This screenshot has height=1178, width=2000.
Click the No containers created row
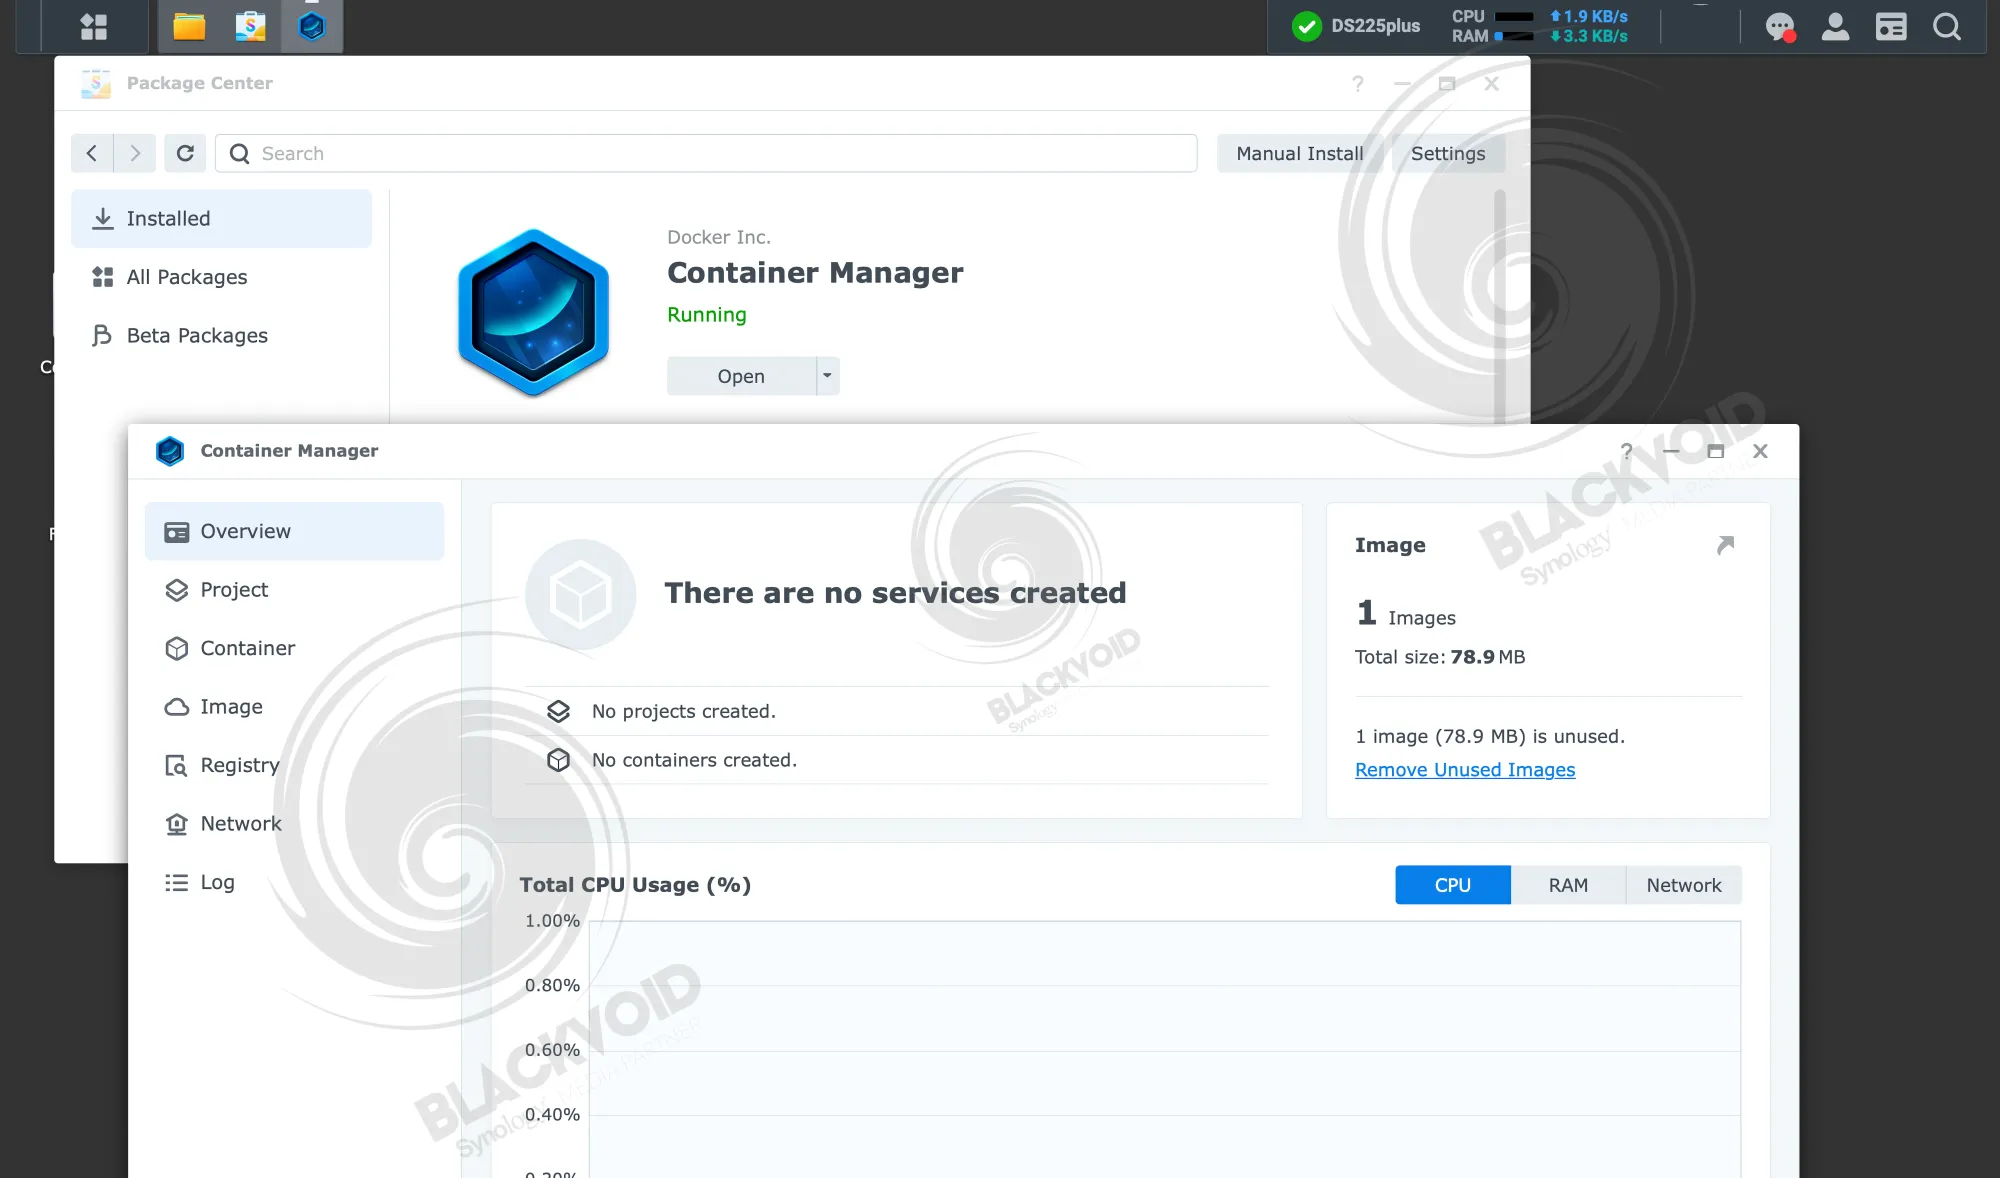(x=897, y=760)
